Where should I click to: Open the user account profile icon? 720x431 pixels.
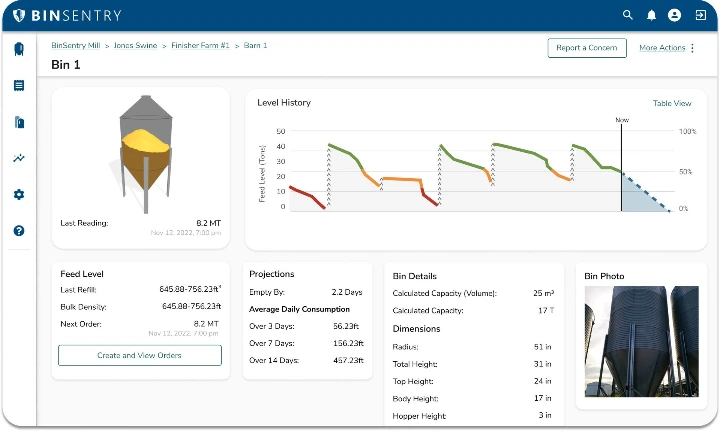click(674, 15)
